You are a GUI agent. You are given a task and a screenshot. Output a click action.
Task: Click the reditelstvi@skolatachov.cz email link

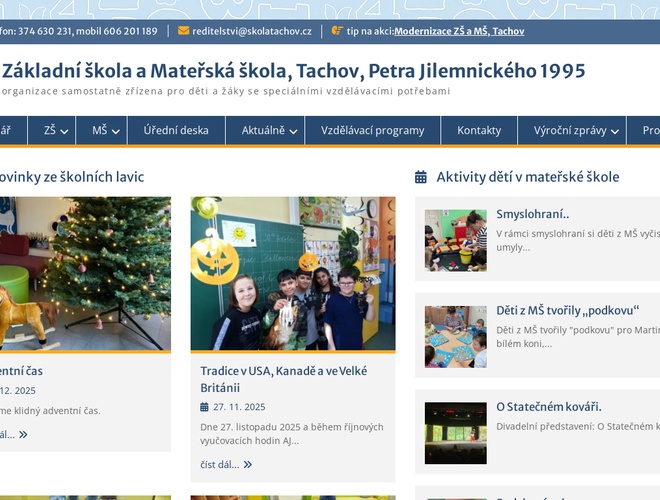(252, 31)
